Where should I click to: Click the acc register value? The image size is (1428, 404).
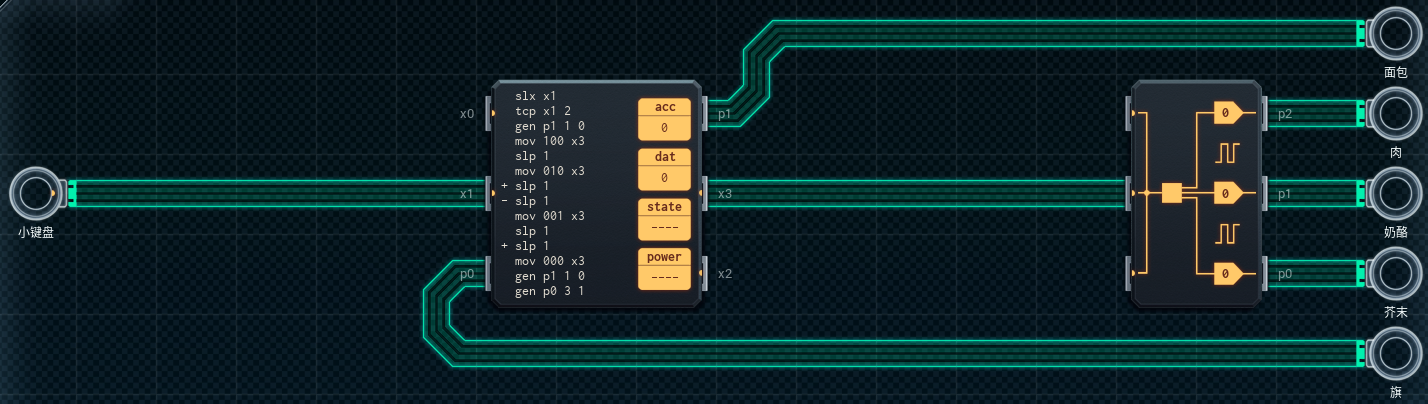click(664, 128)
